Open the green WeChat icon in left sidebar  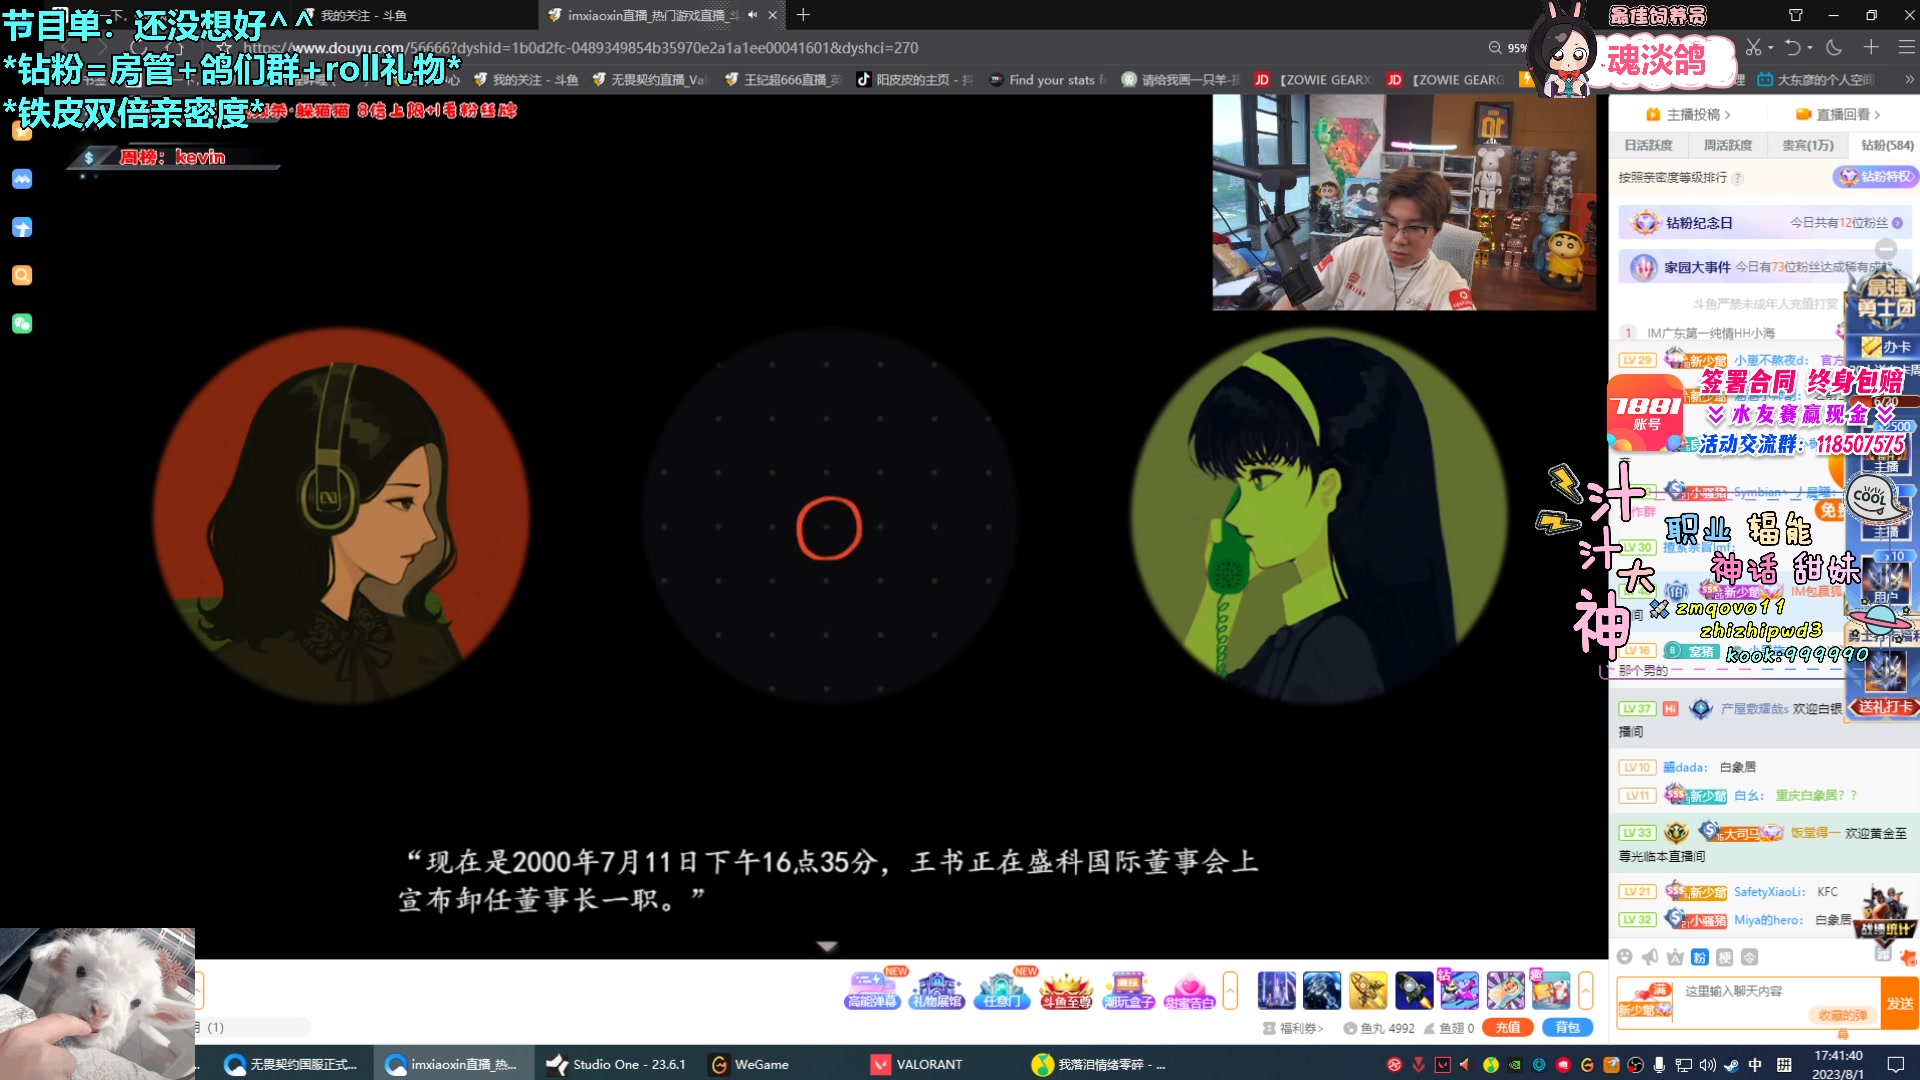pos(22,323)
